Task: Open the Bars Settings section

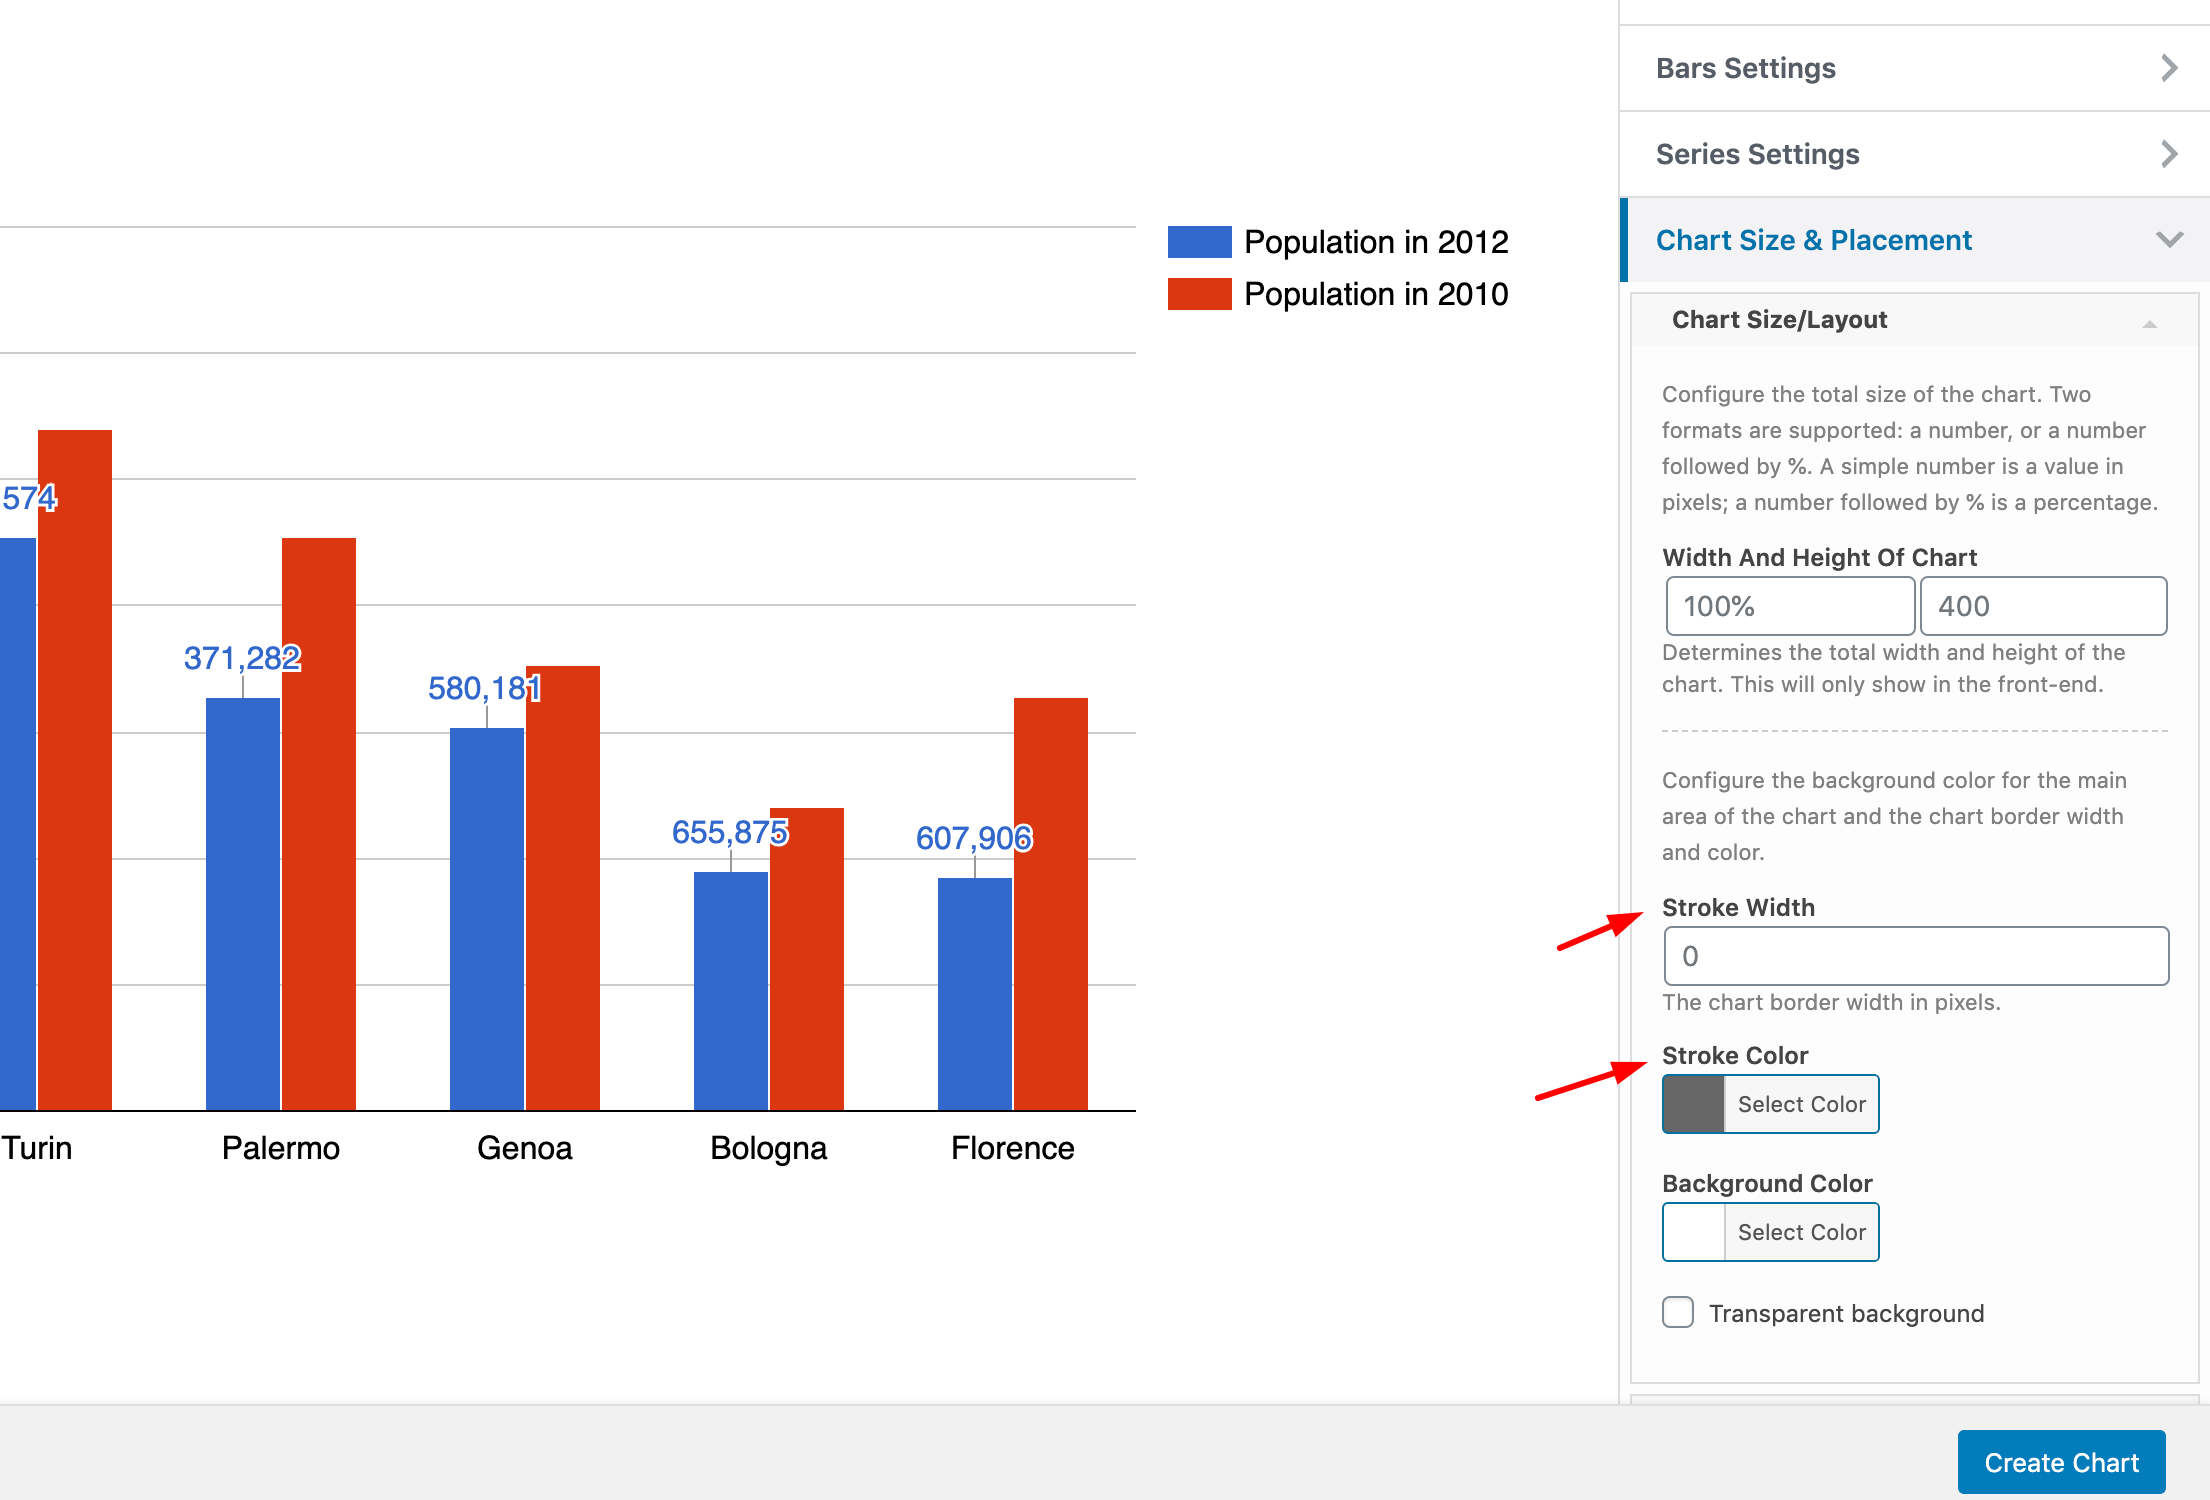Action: point(1745,68)
